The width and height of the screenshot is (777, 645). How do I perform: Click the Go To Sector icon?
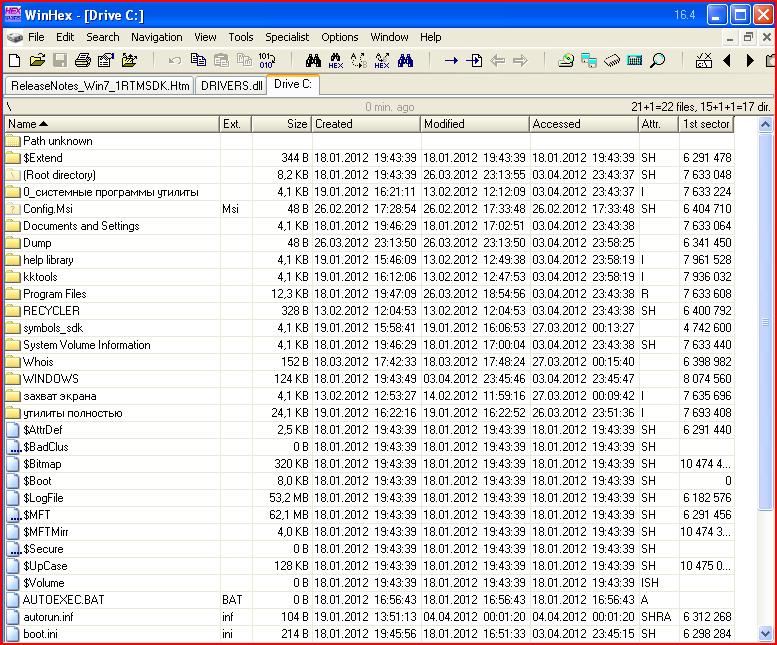[x=474, y=61]
